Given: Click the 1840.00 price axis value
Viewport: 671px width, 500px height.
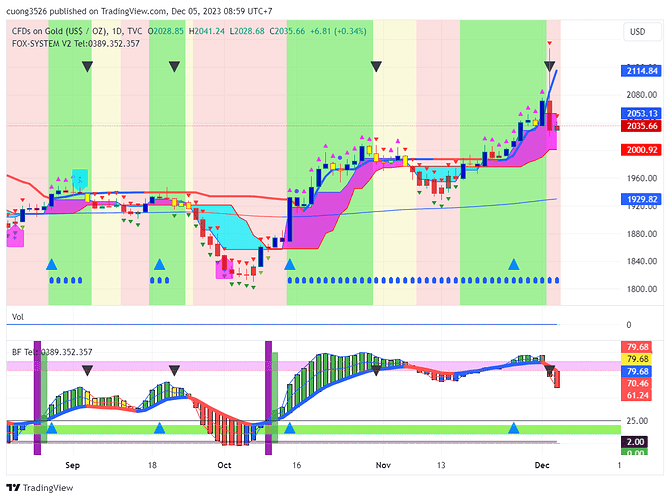Looking at the screenshot, I should pyautogui.click(x=641, y=261).
